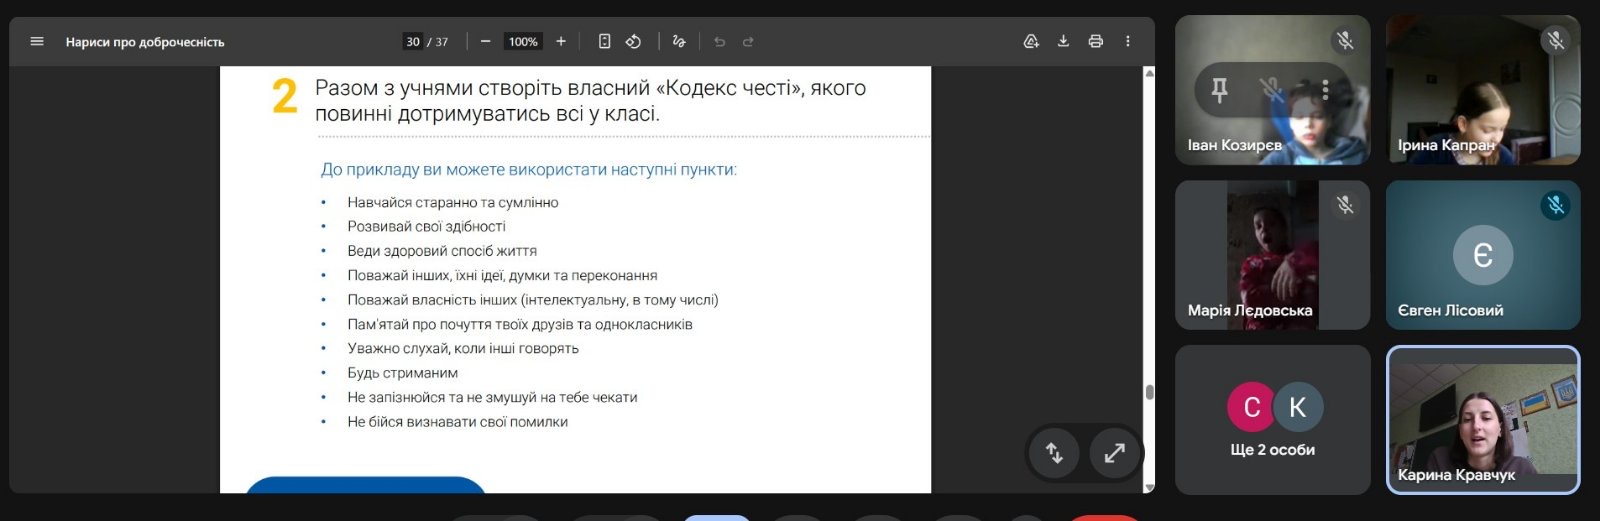The height and width of the screenshot is (521, 1600).
Task: Expand the 'Ще 2 особи' participants tile
Action: (1272, 420)
